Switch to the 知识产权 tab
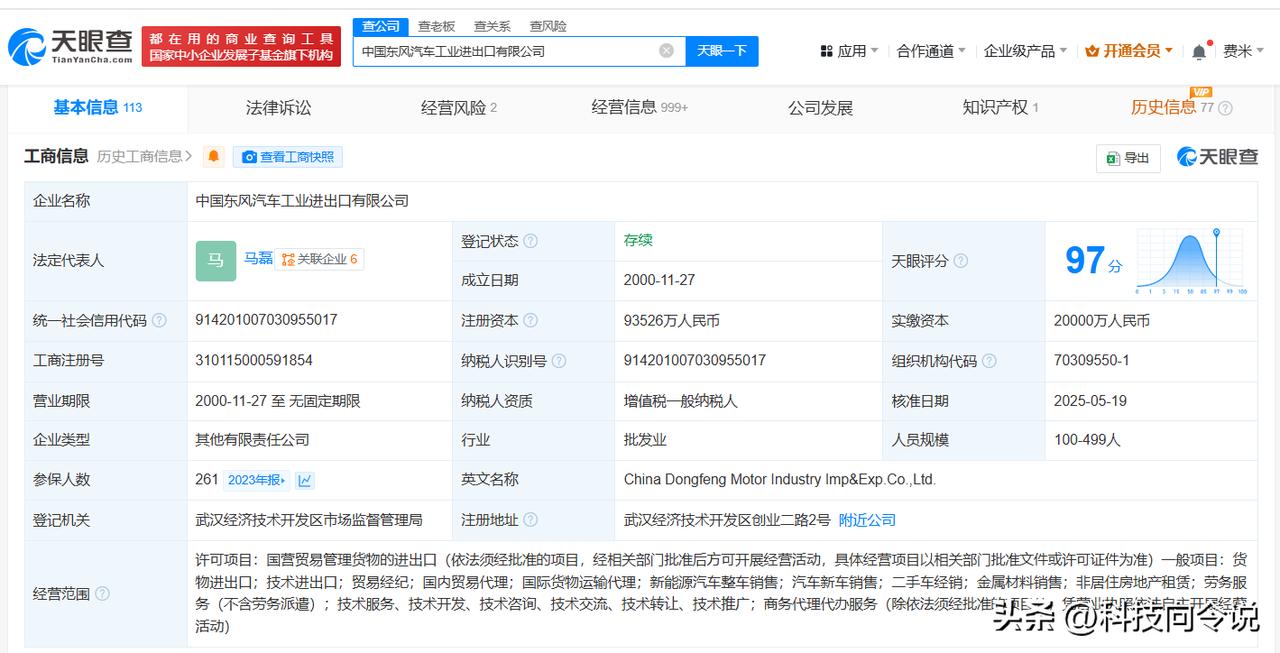This screenshot has height=653, width=1280. (1001, 108)
